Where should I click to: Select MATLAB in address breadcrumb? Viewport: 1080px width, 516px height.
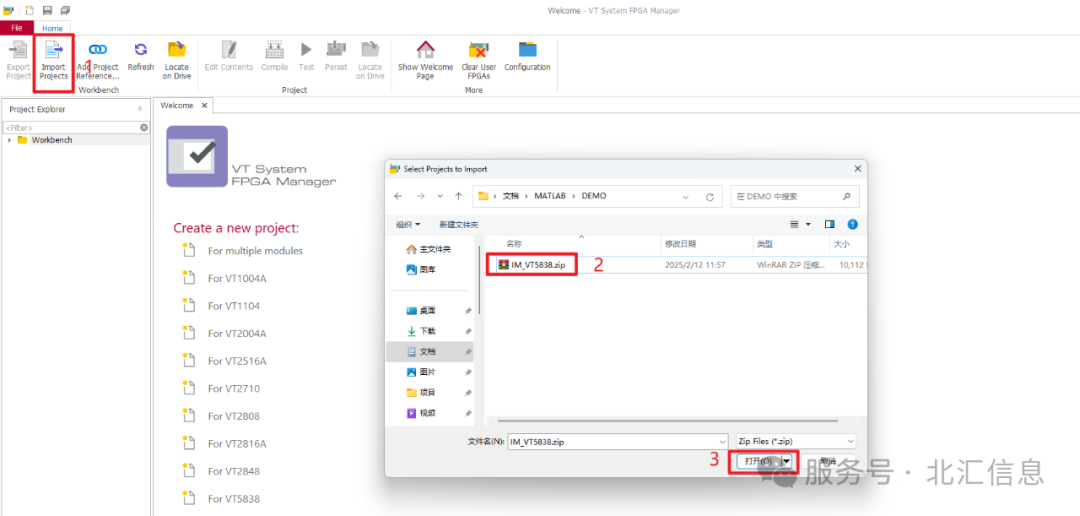click(550, 196)
